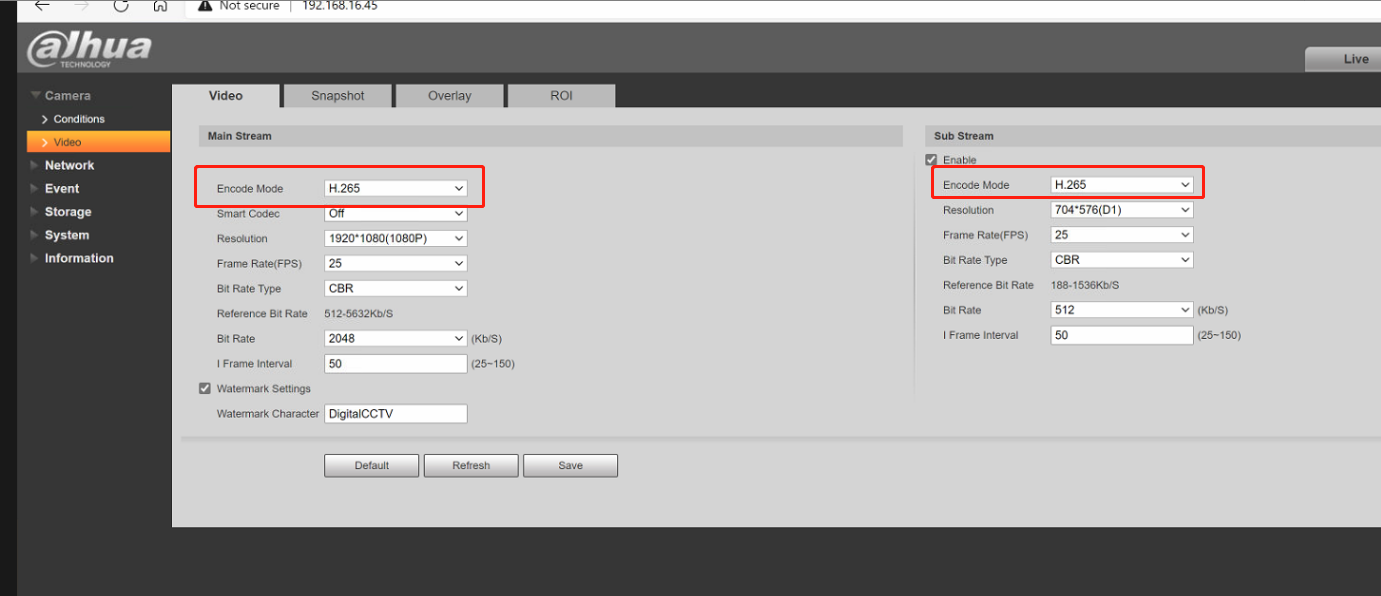This screenshot has width=1381, height=596.
Task: Open Sub Stream Frame Rate dropdown
Action: click(1122, 235)
